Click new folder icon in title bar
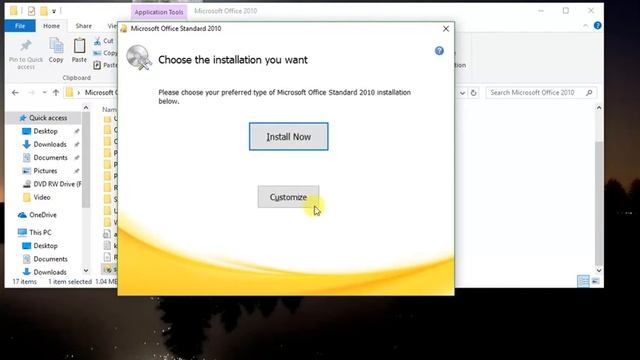The image size is (640, 360). coord(43,11)
